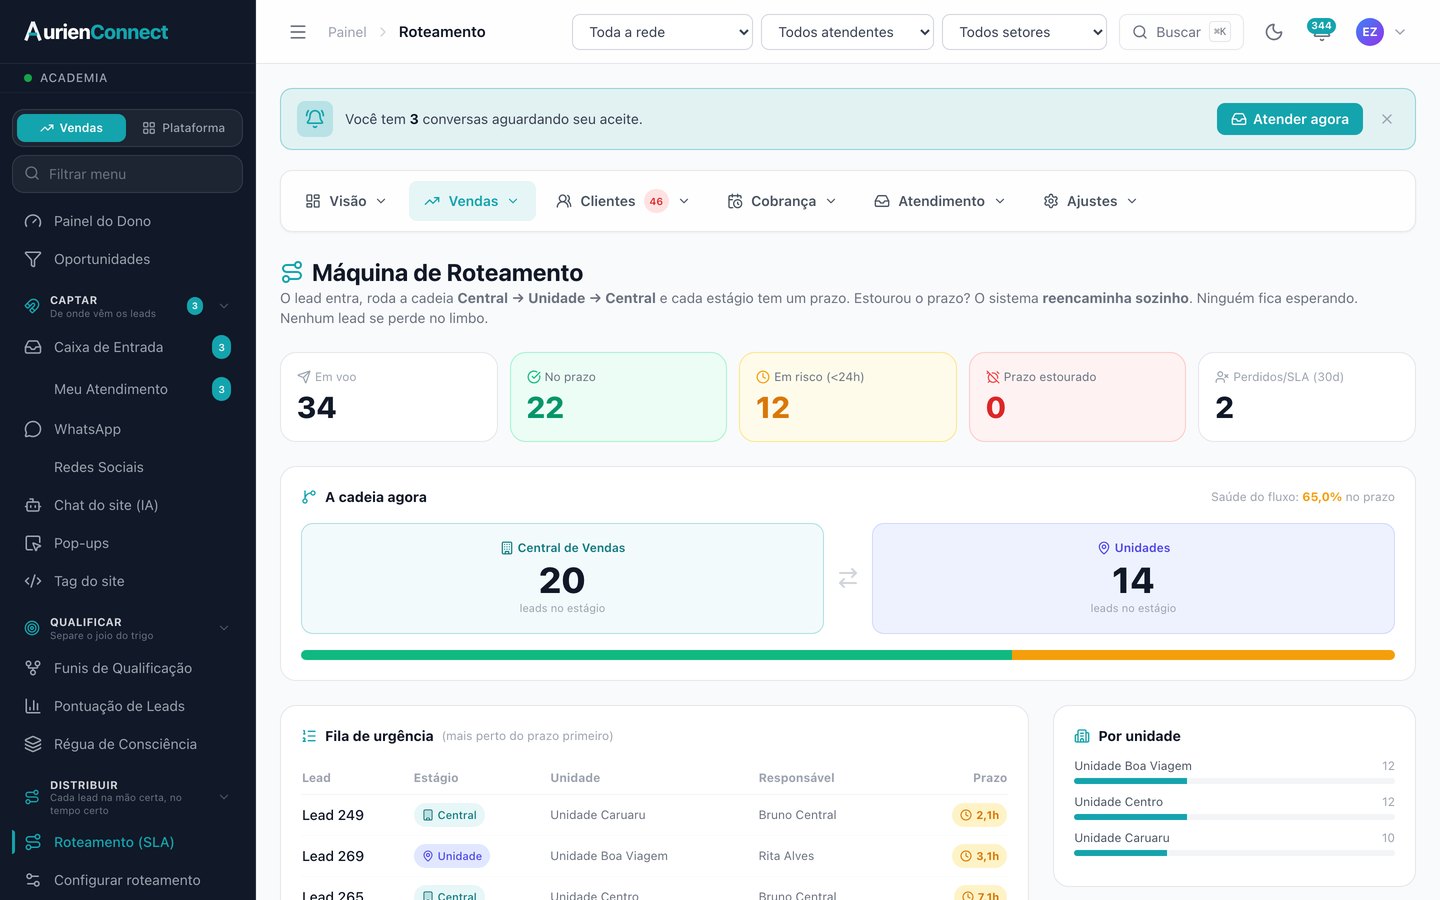Click the Unidade Boa Viagem progress bar
This screenshot has height=900, width=1440.
tap(1234, 781)
